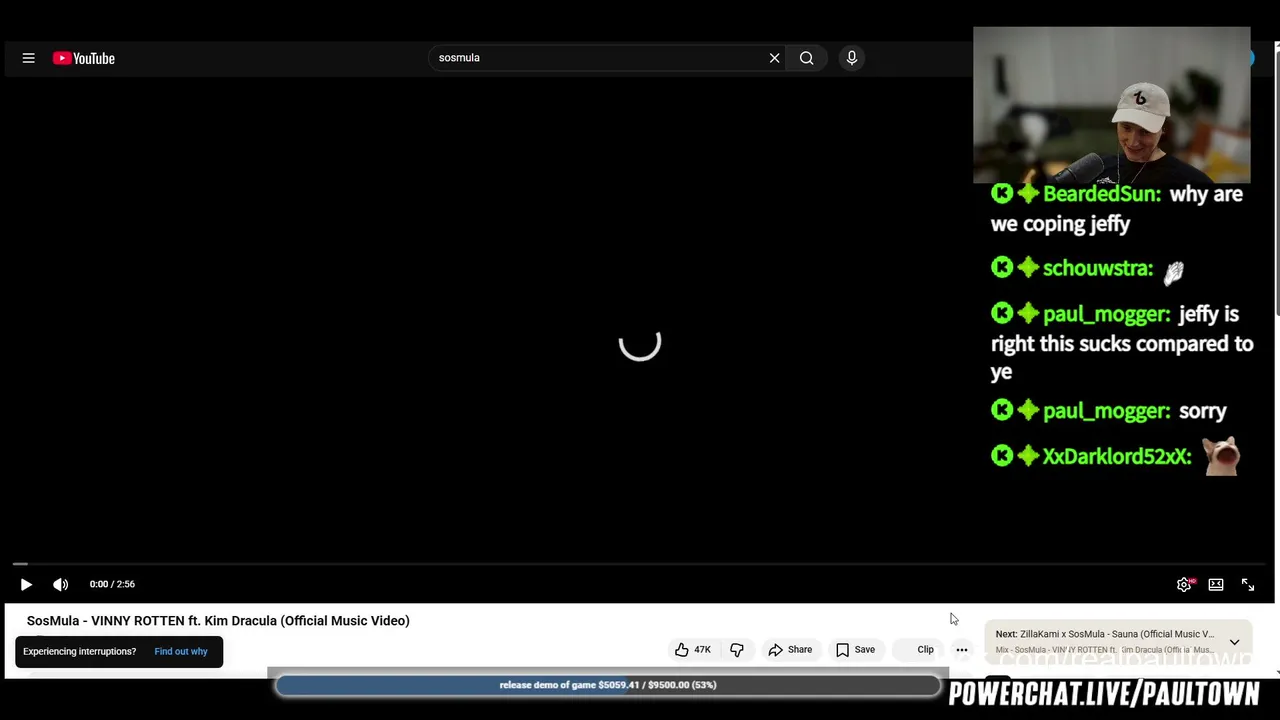The width and height of the screenshot is (1280, 720).
Task: Clear the sosmula search text
Action: [774, 58]
